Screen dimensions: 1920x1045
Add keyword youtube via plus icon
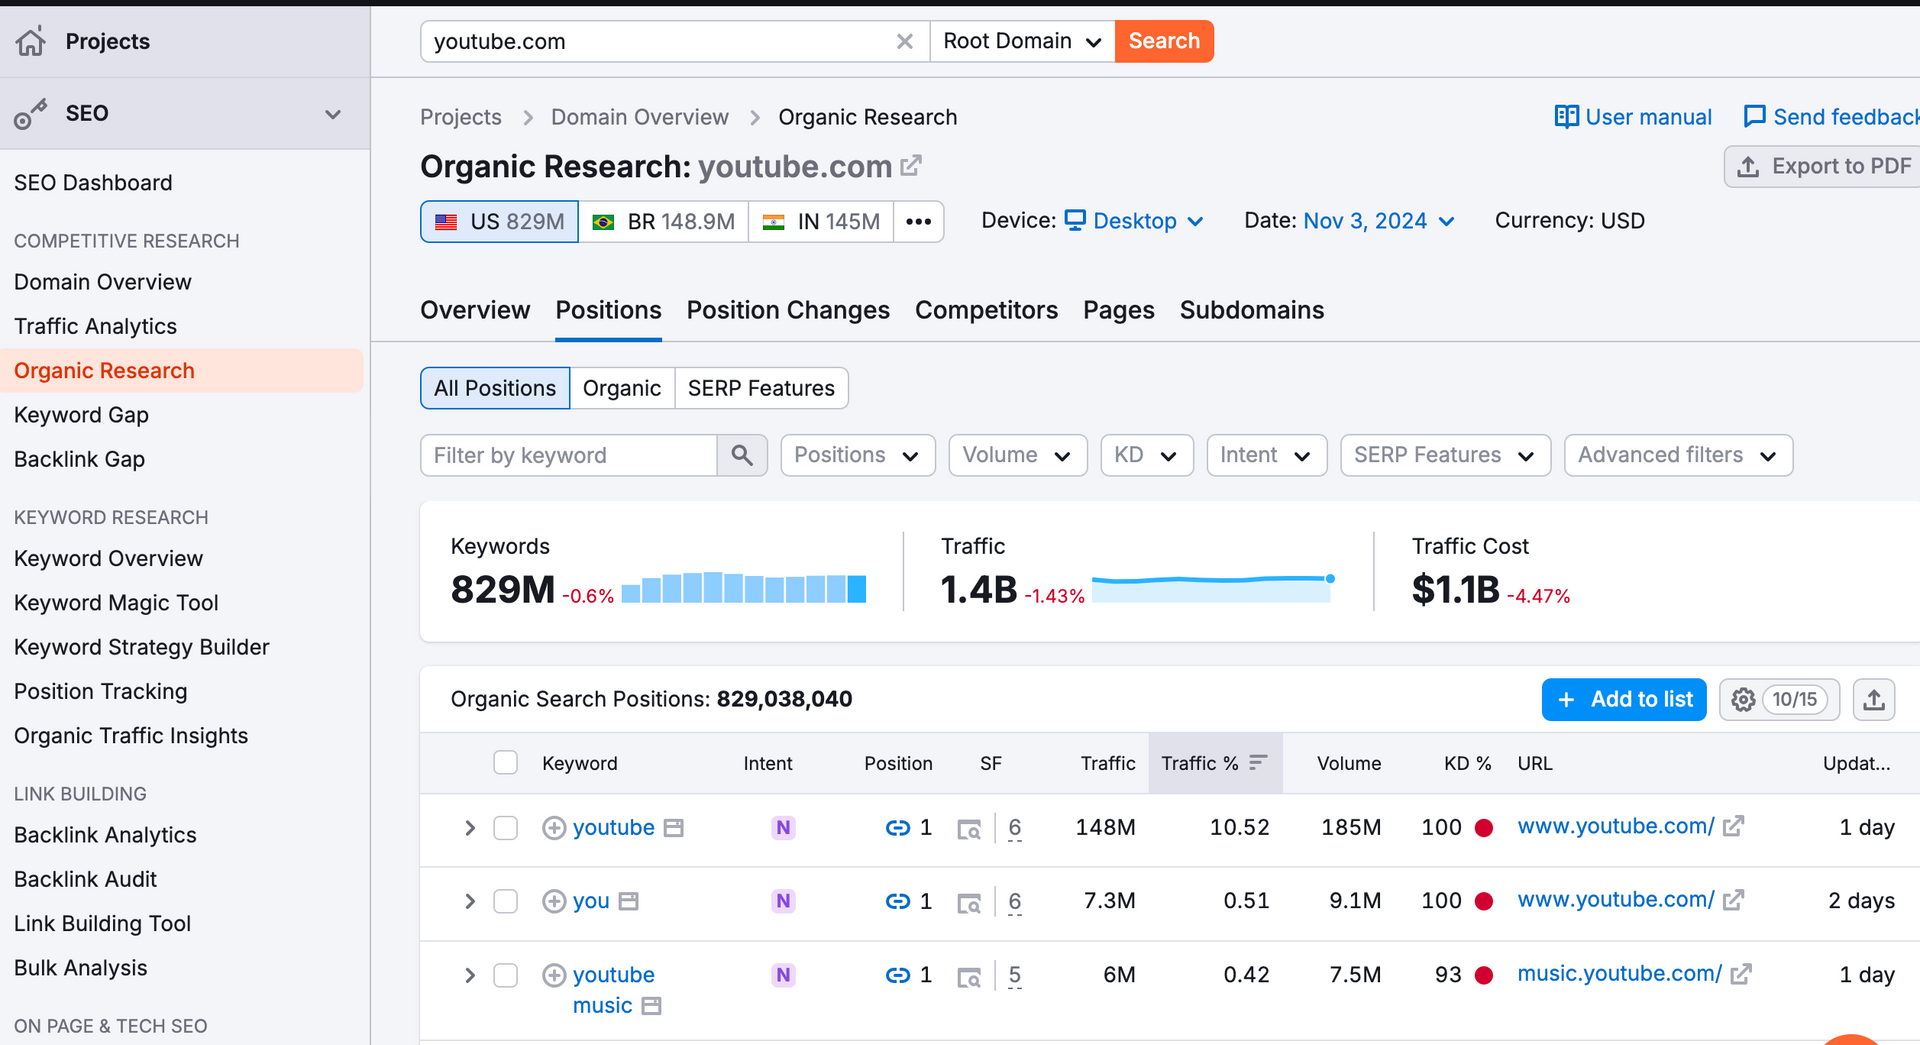click(x=554, y=828)
